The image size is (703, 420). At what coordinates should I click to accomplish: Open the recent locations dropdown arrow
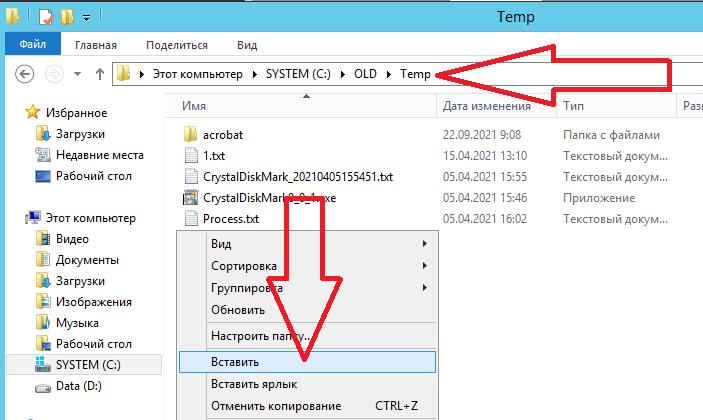[x=78, y=74]
